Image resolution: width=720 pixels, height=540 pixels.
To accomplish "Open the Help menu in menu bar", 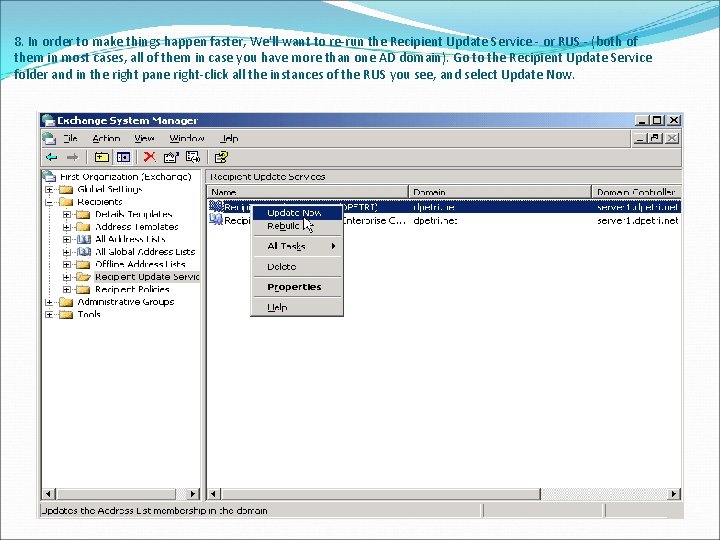I will pyautogui.click(x=229, y=138).
